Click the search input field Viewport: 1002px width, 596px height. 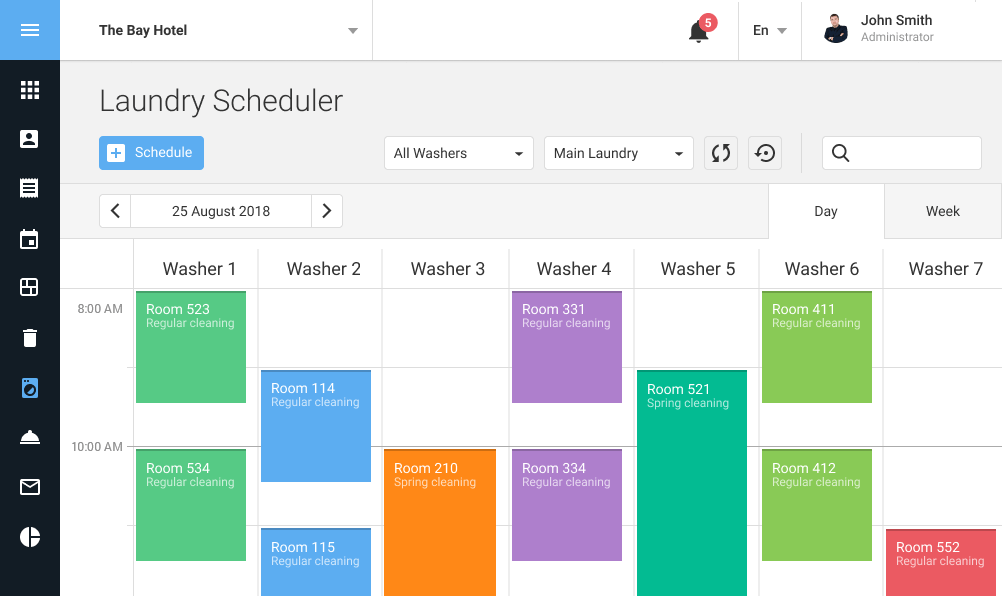(x=912, y=153)
